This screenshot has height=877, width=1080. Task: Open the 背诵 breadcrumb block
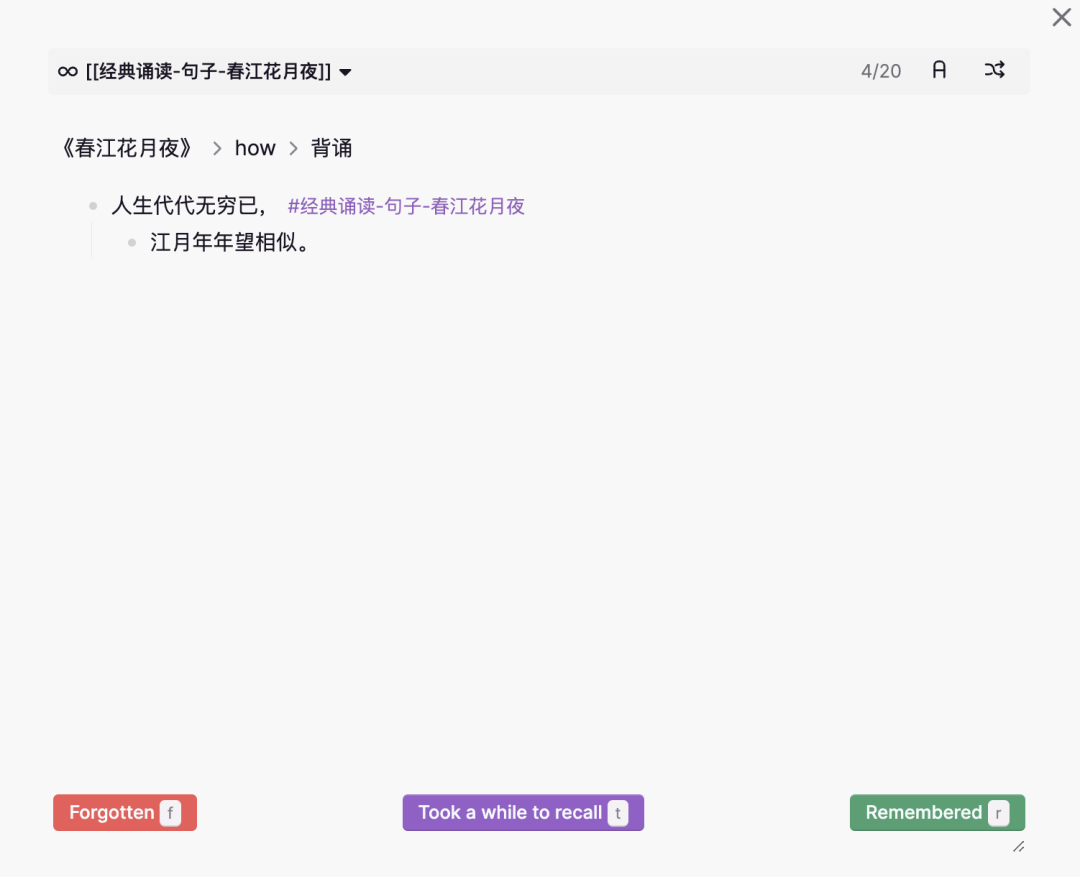coord(331,148)
